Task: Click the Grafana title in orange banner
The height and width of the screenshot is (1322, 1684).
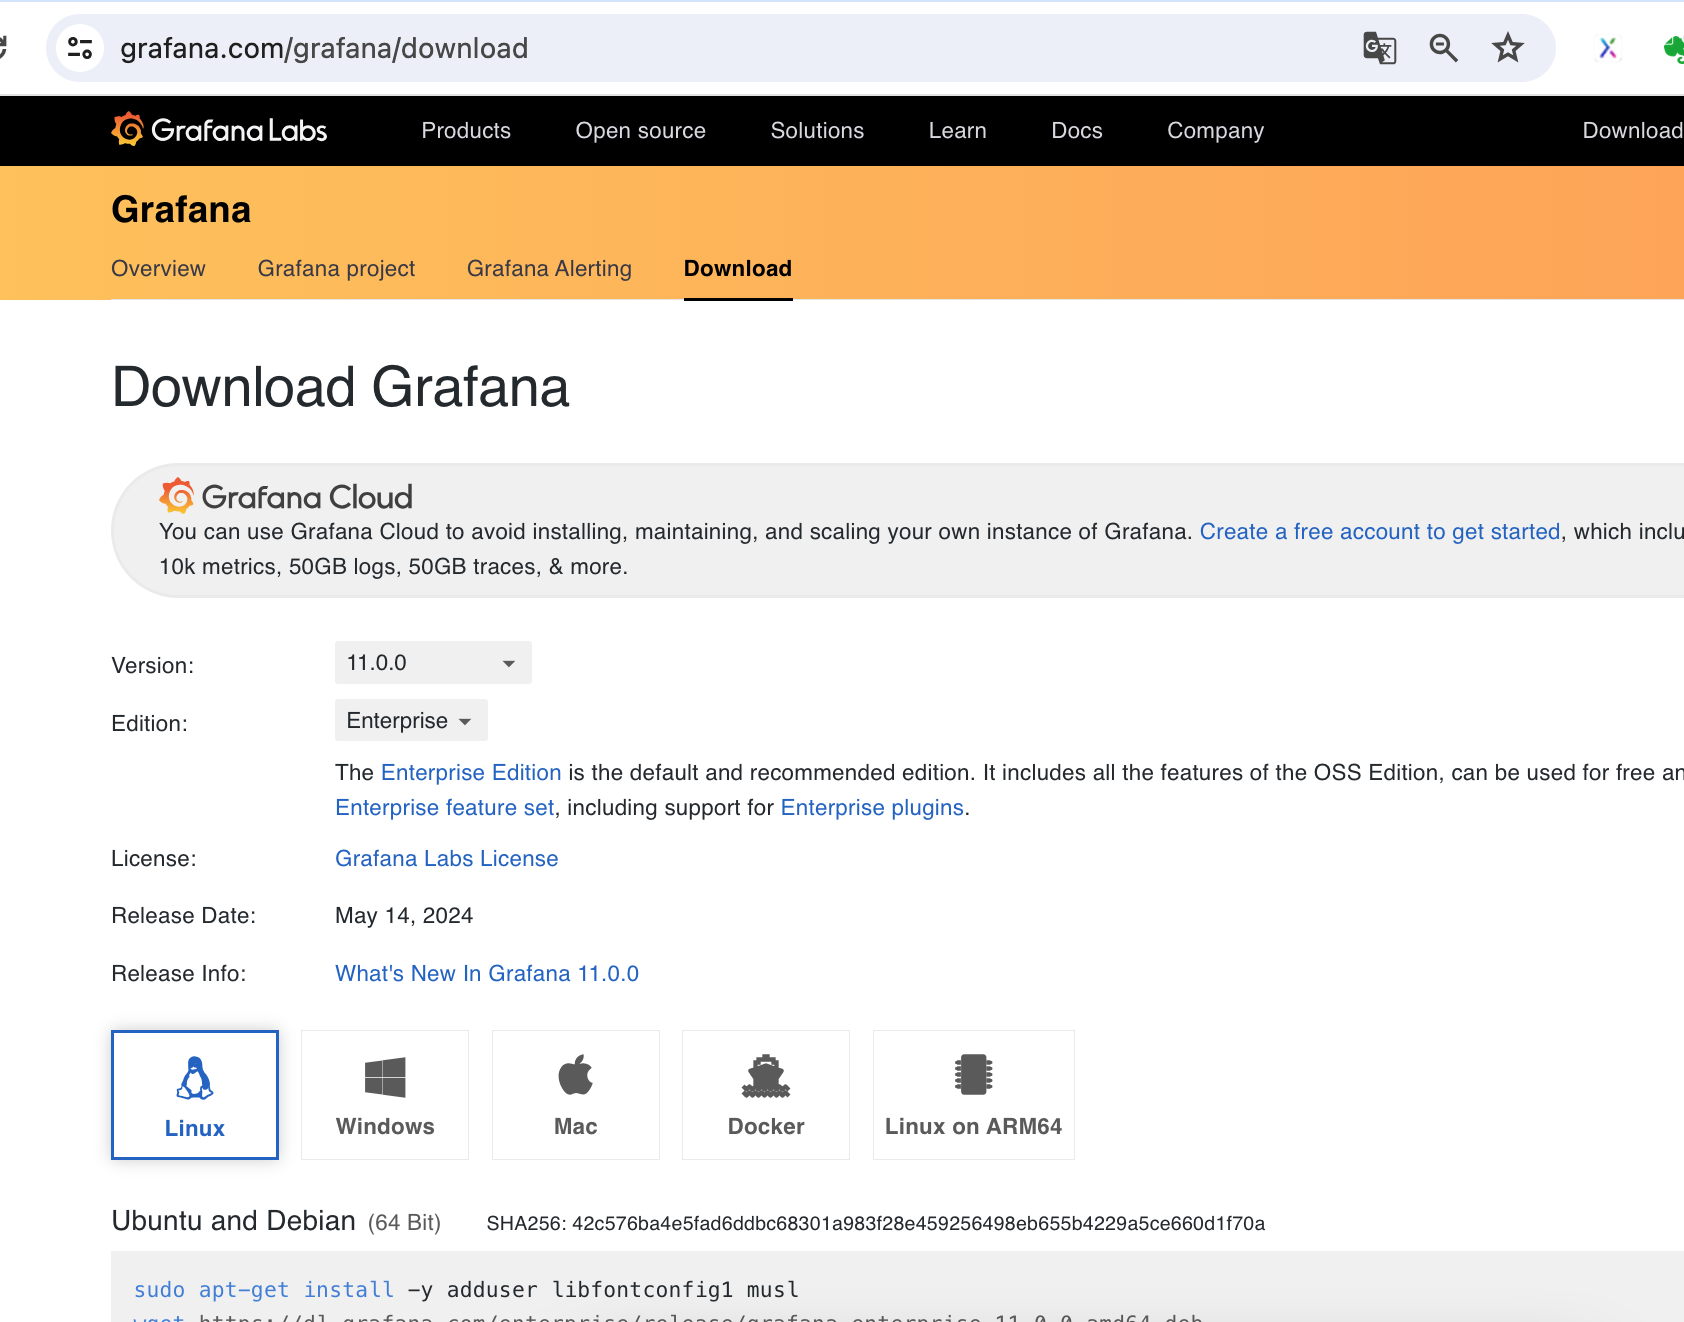Action: click(181, 210)
